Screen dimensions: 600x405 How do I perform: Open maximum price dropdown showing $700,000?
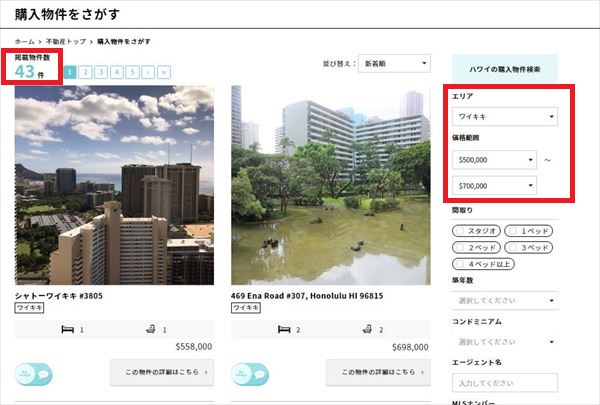[494, 186]
